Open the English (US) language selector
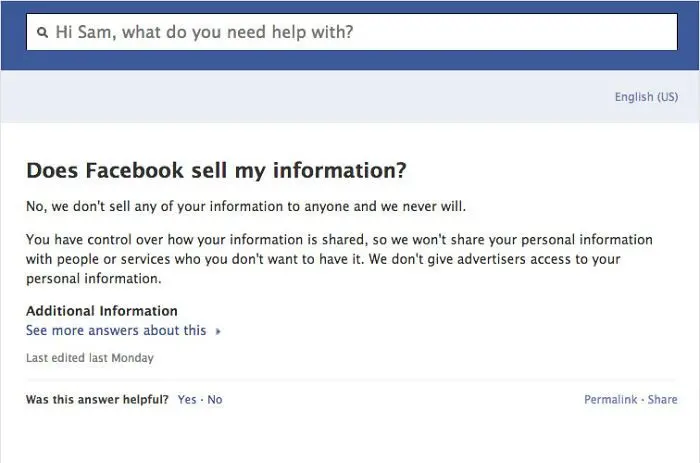The image size is (700, 463). pos(646,97)
